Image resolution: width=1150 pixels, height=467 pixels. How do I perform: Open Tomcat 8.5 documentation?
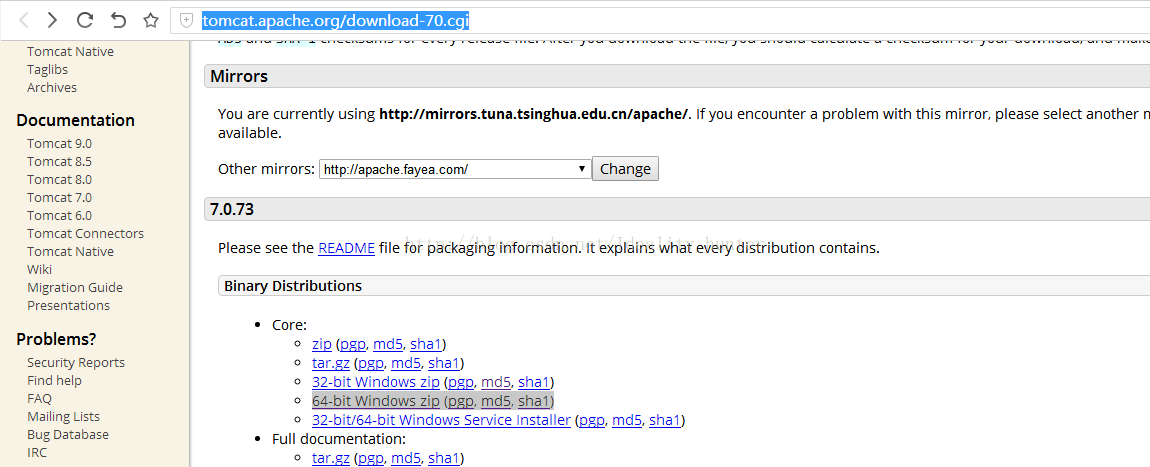pyautogui.click(x=59, y=161)
